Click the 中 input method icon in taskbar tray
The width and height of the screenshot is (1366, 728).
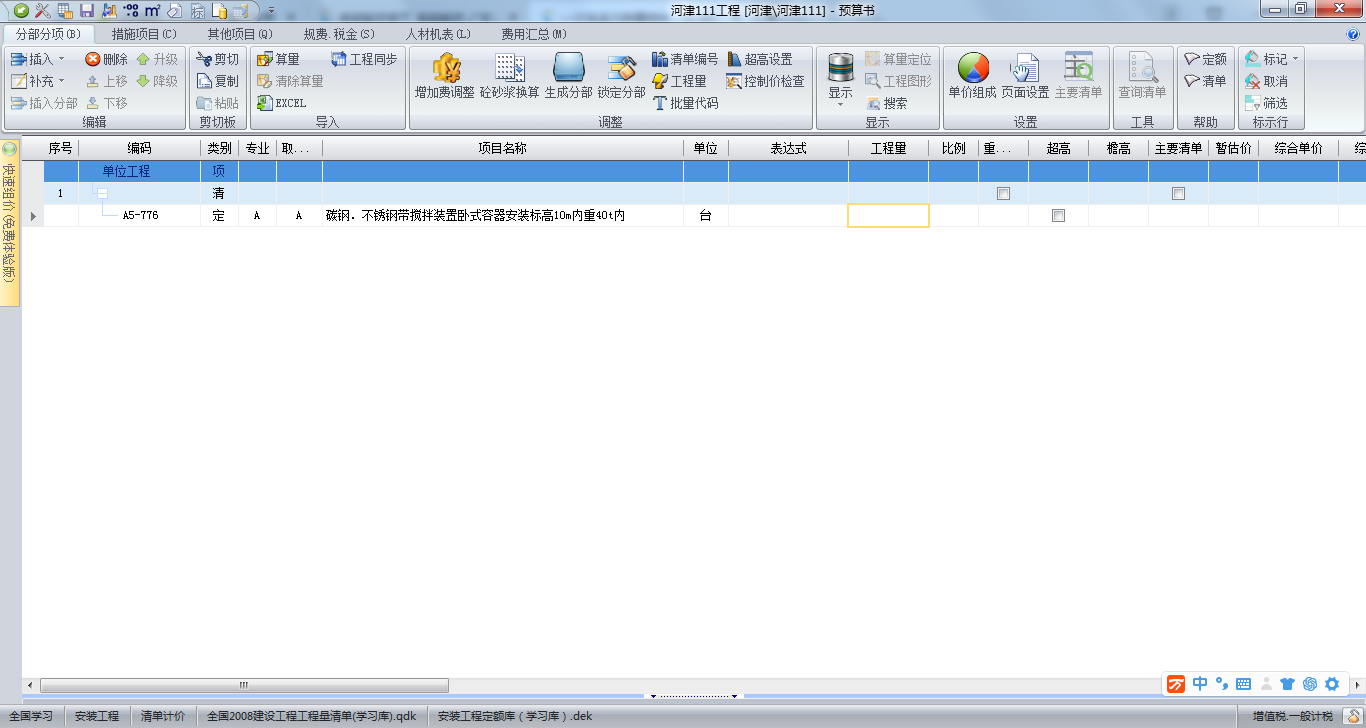coord(1198,683)
